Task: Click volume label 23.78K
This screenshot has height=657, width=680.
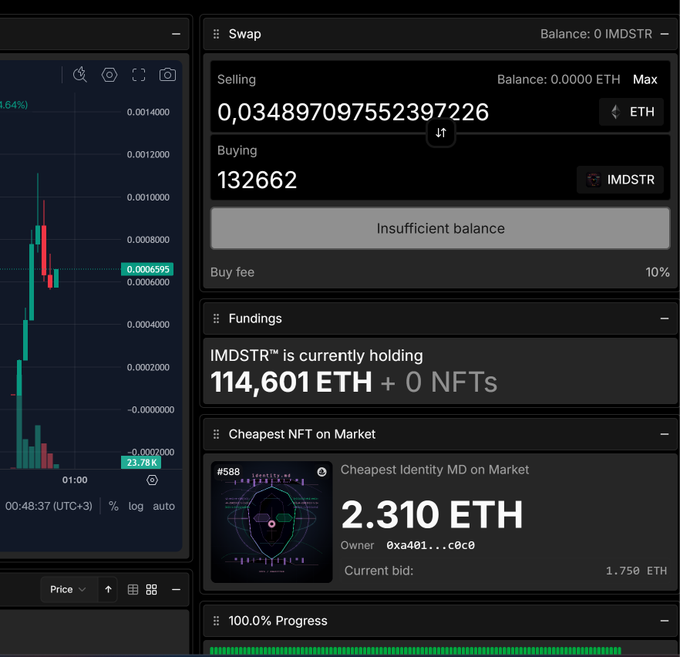Action: 141,462
